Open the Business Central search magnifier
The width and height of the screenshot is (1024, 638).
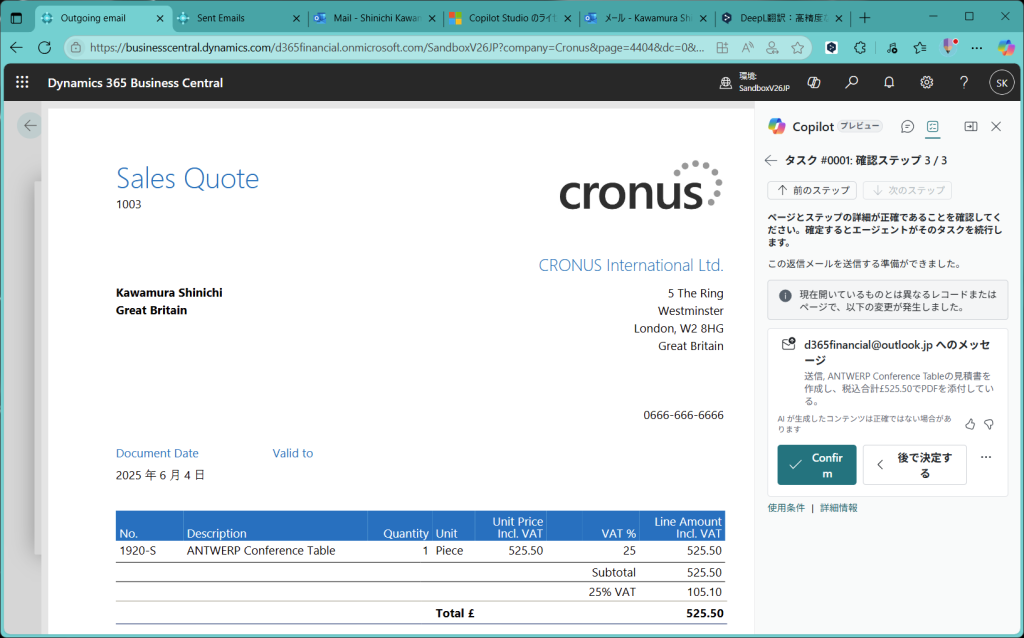[852, 82]
